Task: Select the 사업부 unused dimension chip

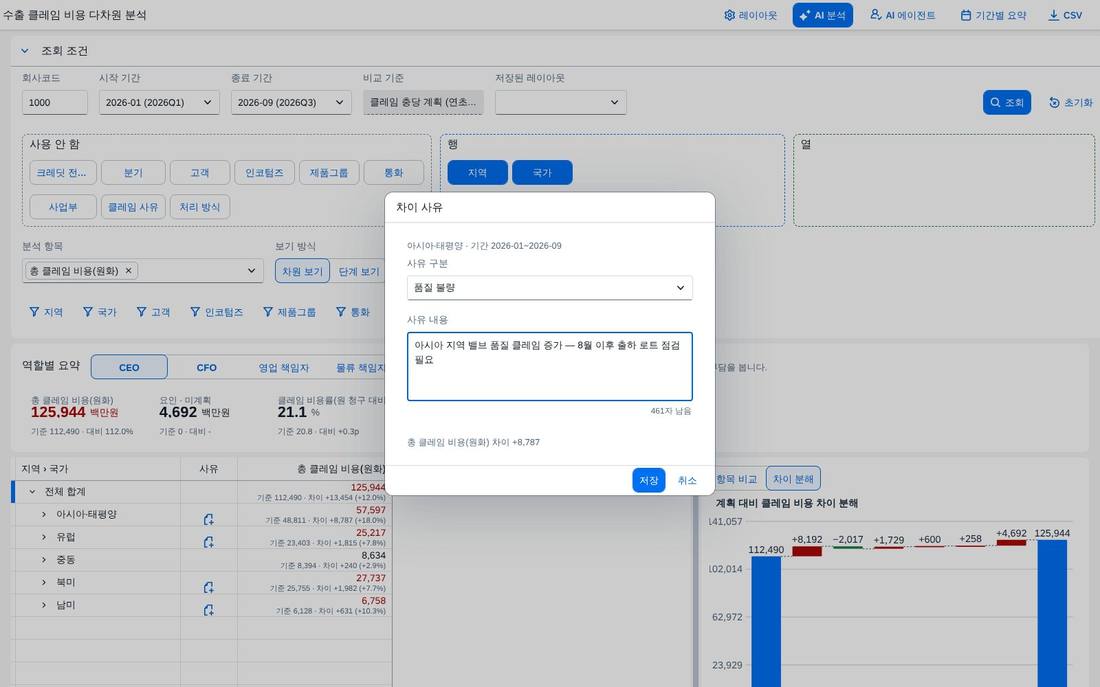Action: tap(63, 207)
